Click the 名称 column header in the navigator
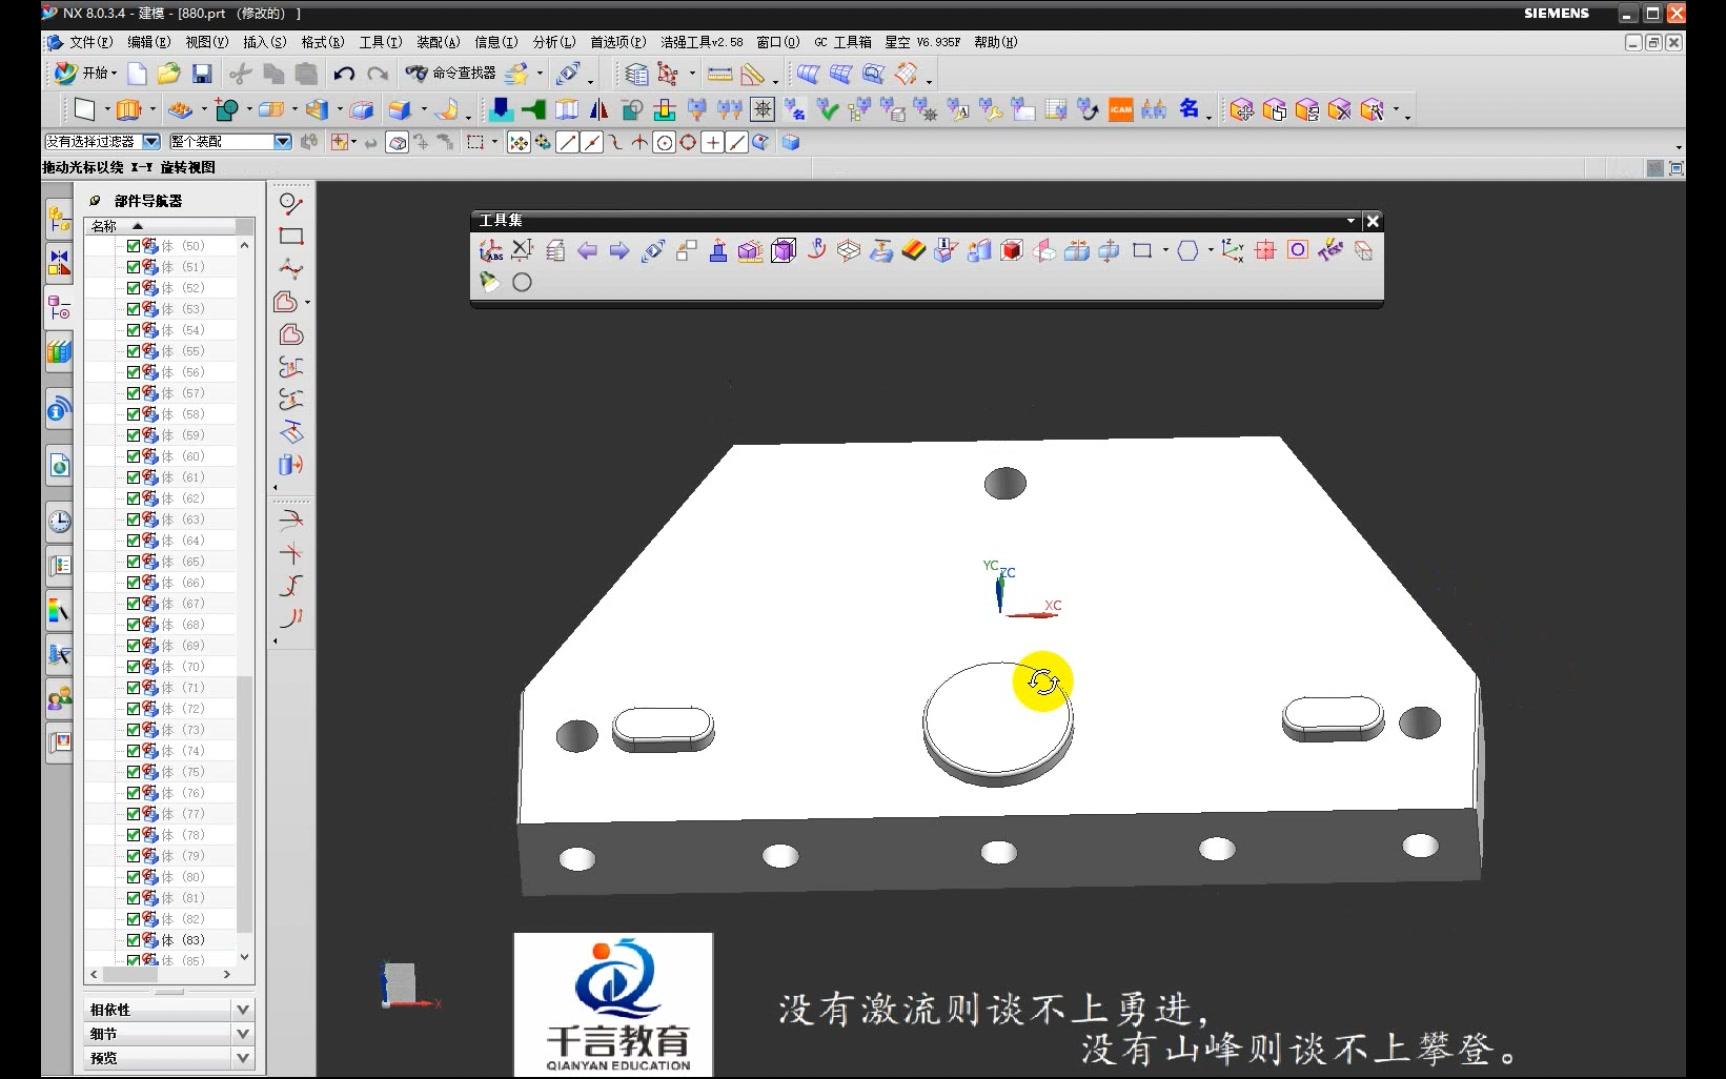The height and width of the screenshot is (1079, 1726). [x=103, y=225]
